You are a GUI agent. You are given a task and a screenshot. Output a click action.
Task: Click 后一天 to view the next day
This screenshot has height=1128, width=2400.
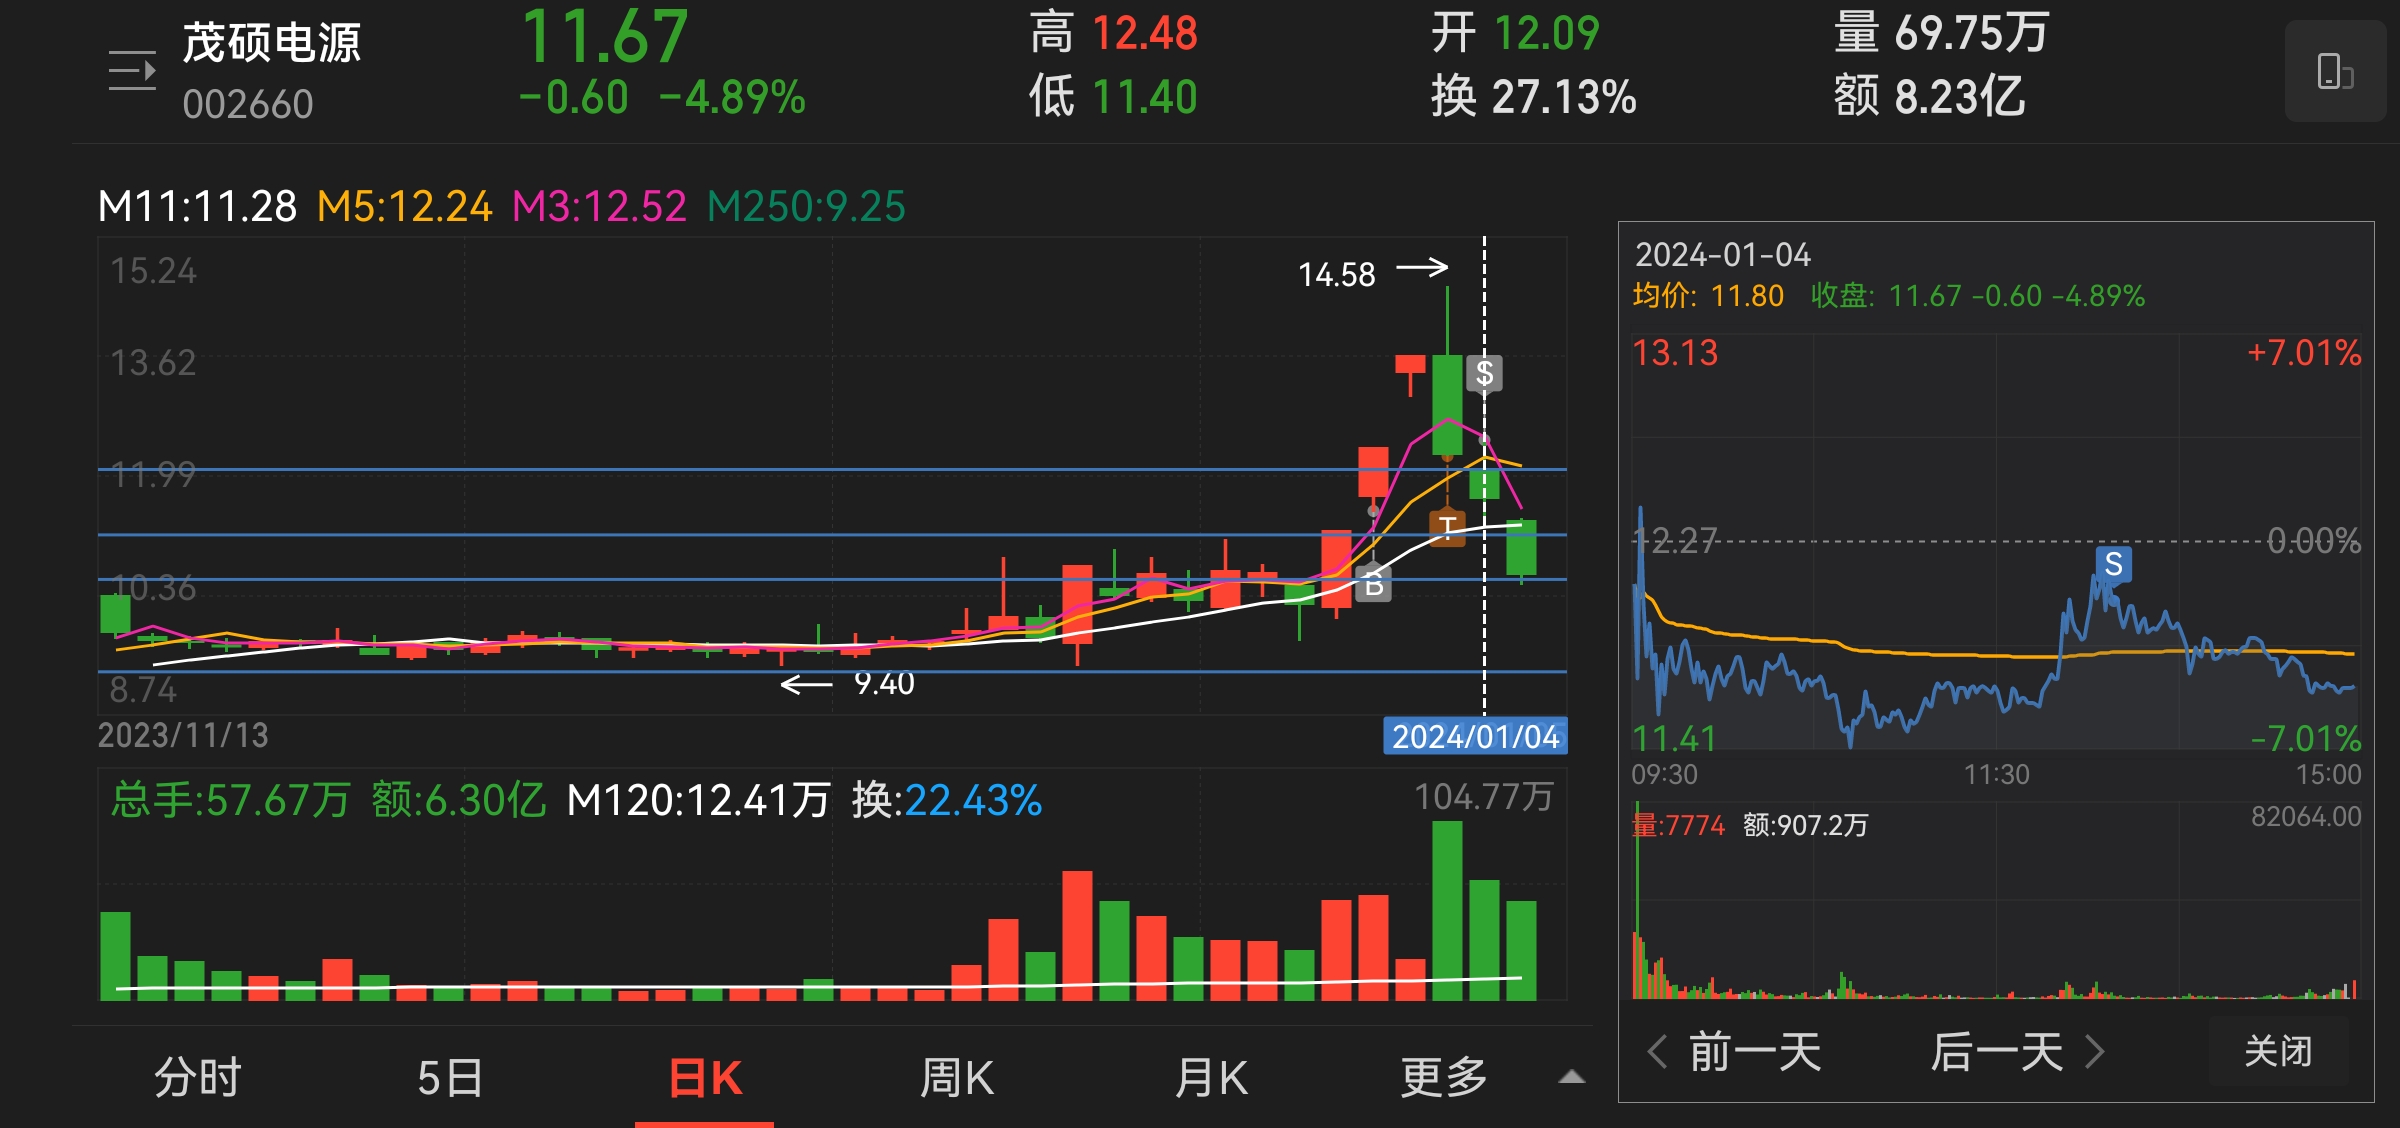[2001, 1051]
